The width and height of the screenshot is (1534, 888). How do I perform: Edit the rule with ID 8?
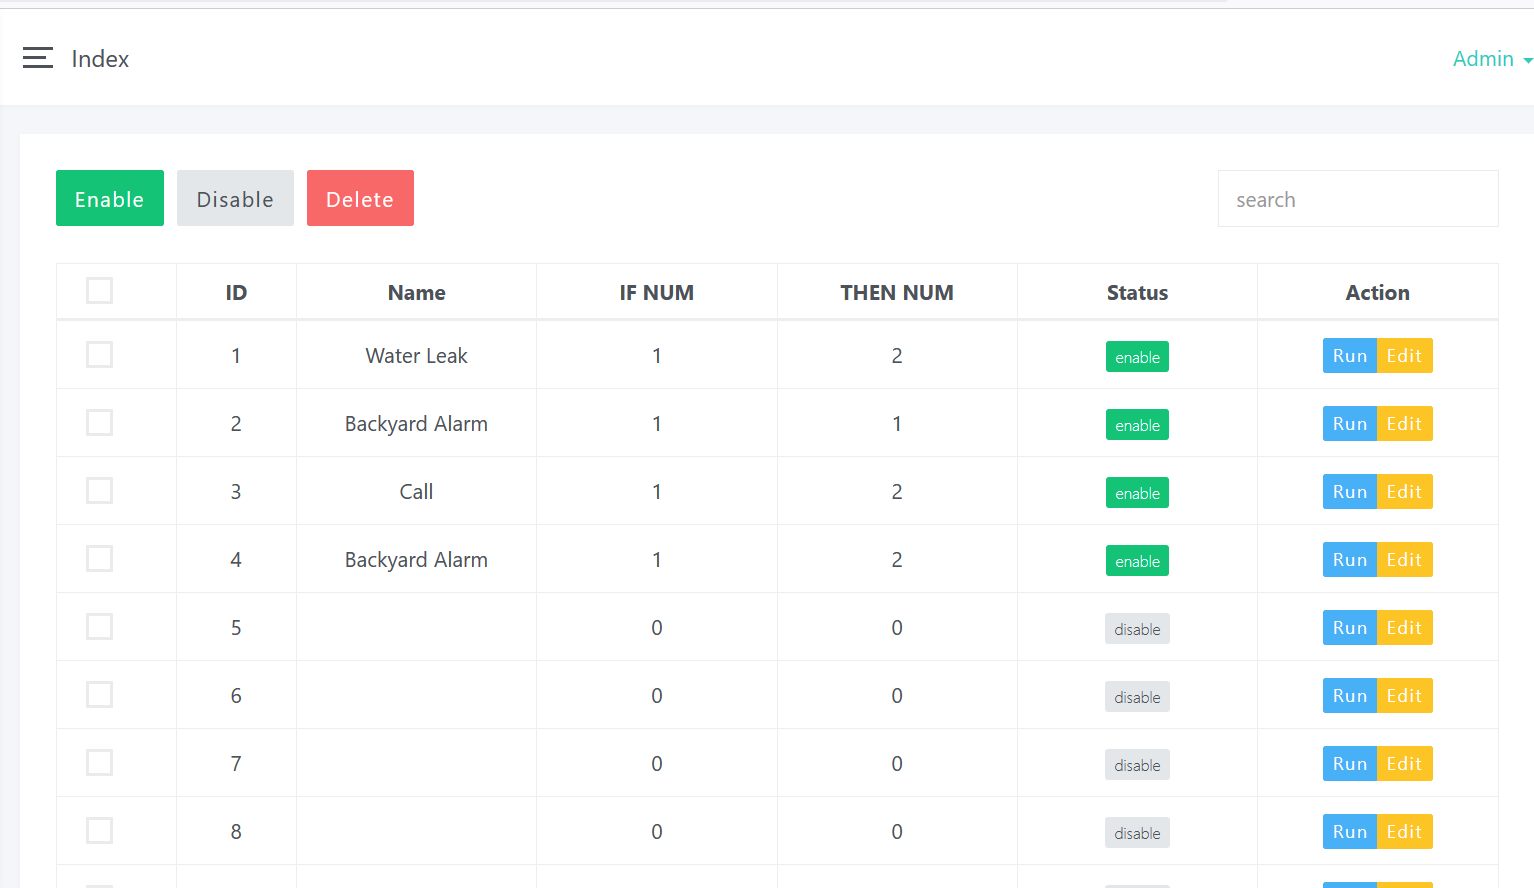click(x=1404, y=832)
